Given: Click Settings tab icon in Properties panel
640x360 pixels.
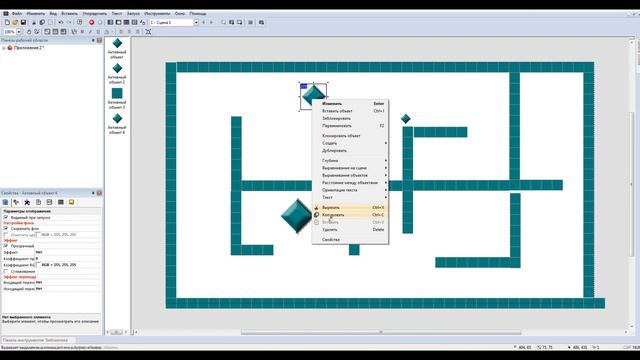Looking at the screenshot, I should click(x=5, y=202).
